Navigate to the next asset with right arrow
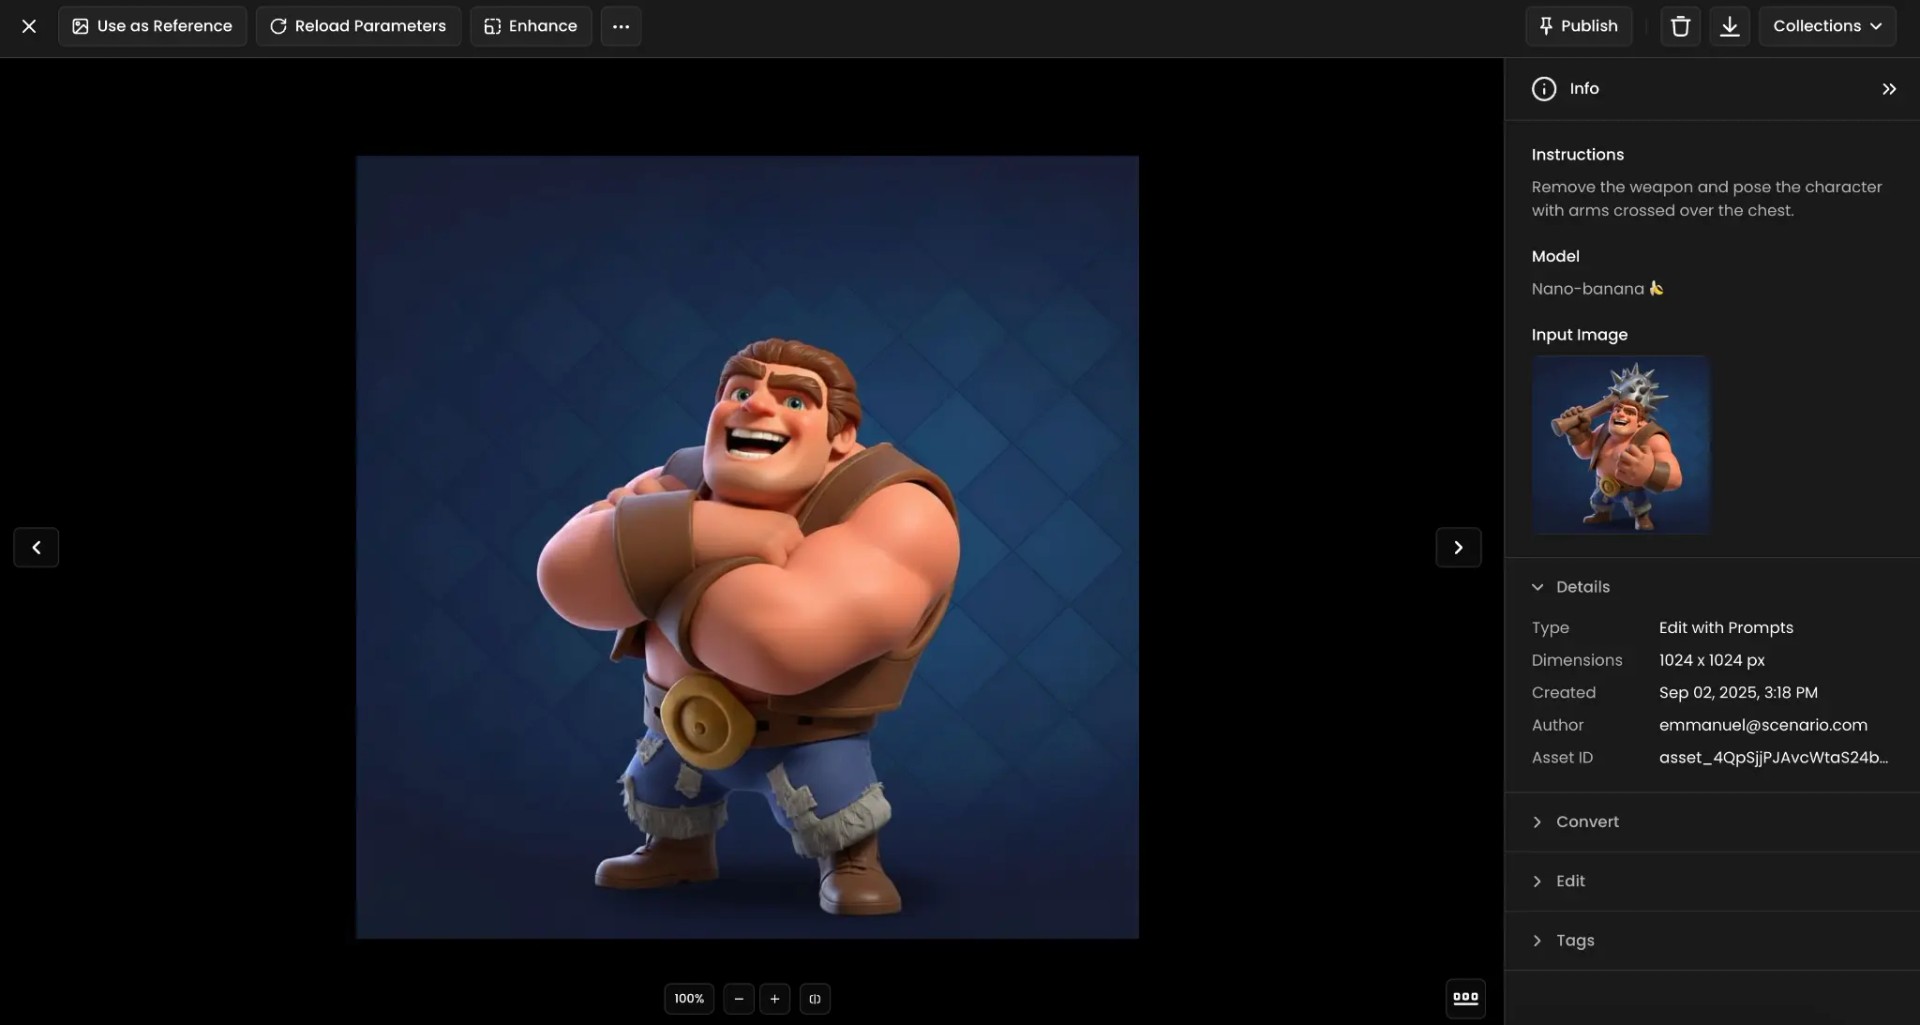 [x=1458, y=547]
